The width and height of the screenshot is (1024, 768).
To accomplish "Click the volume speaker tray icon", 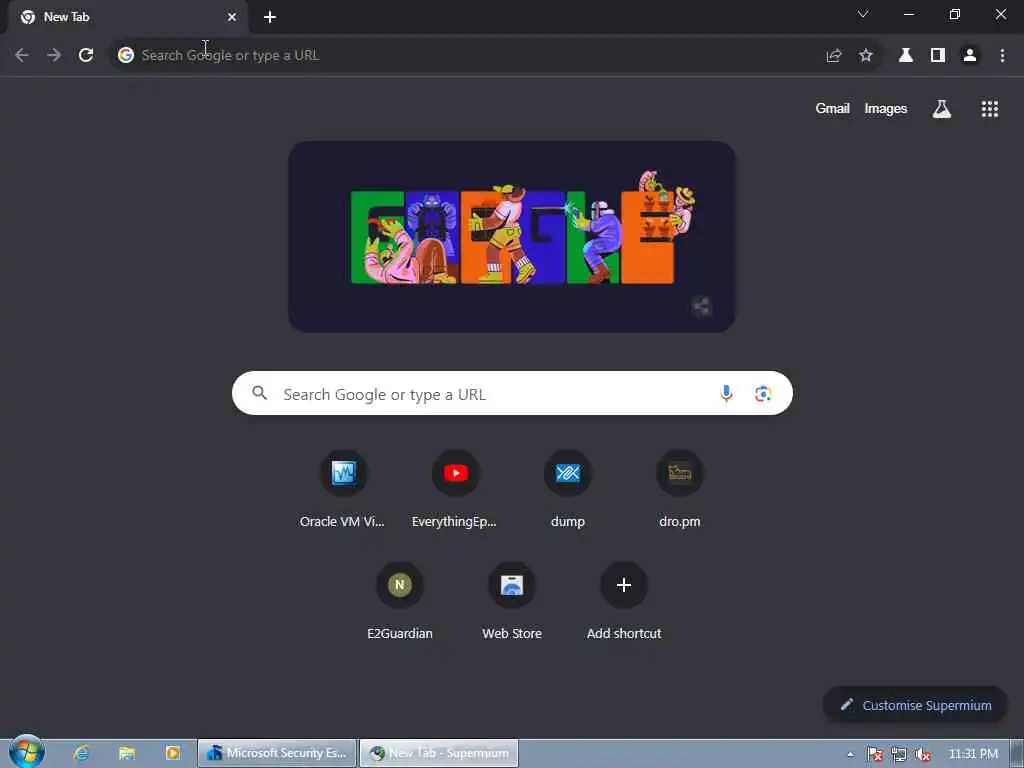I will point(922,754).
